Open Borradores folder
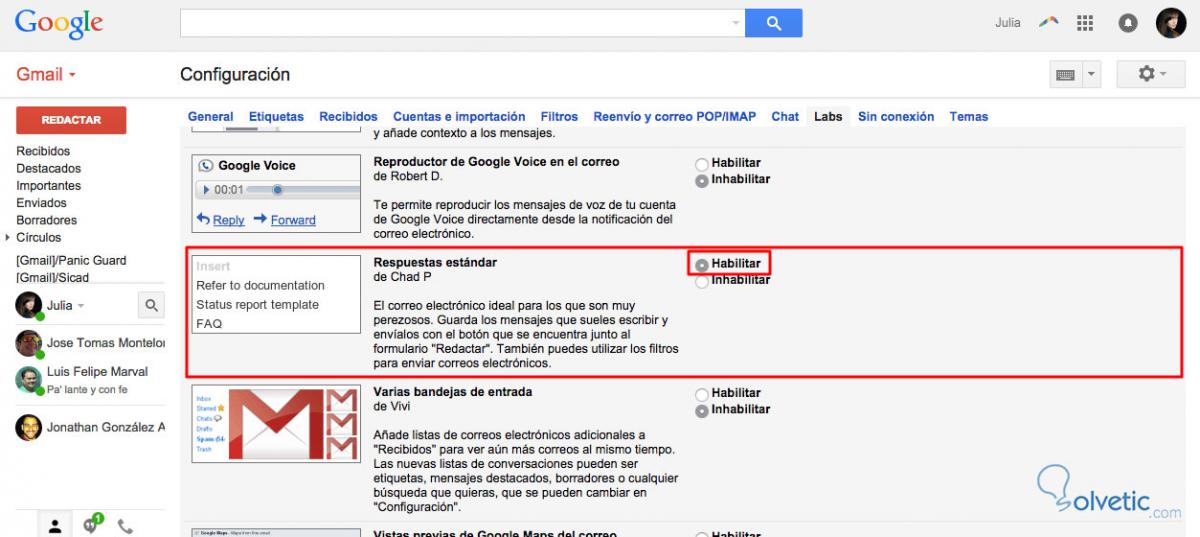1200x537 pixels. (46, 220)
